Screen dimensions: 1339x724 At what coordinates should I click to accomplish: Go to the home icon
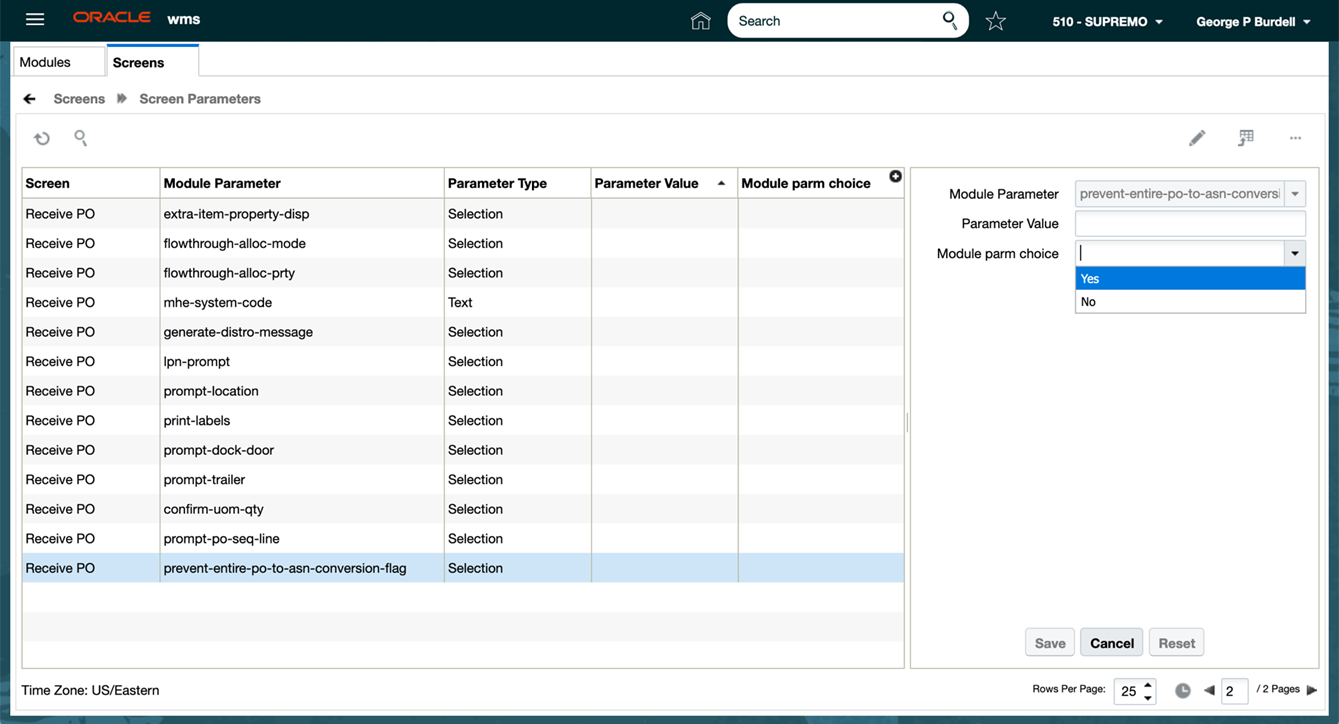click(701, 21)
